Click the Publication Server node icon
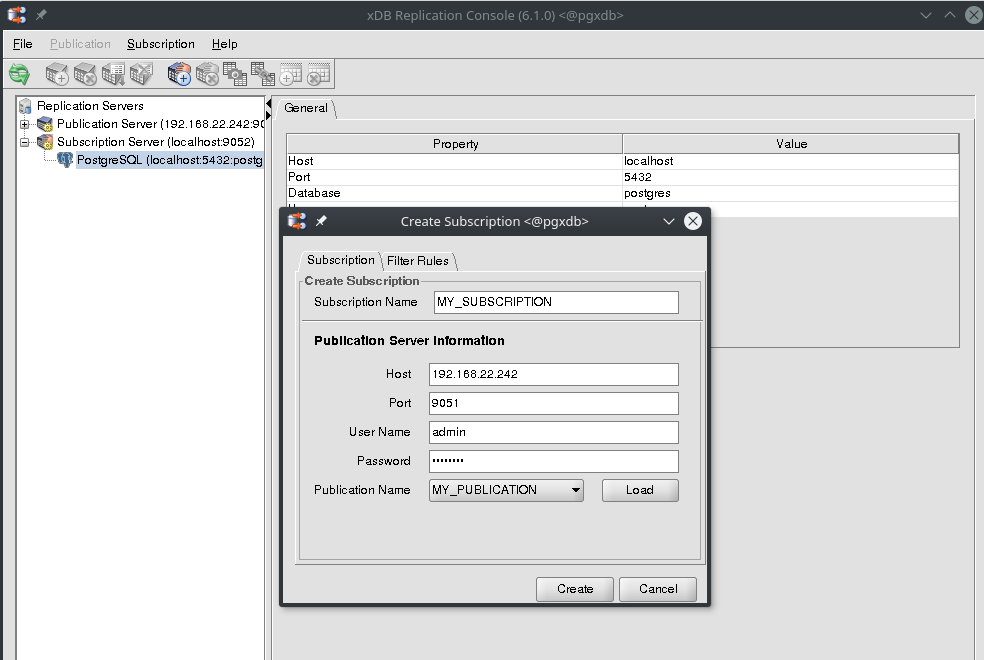Image resolution: width=984 pixels, height=660 pixels. click(45, 124)
